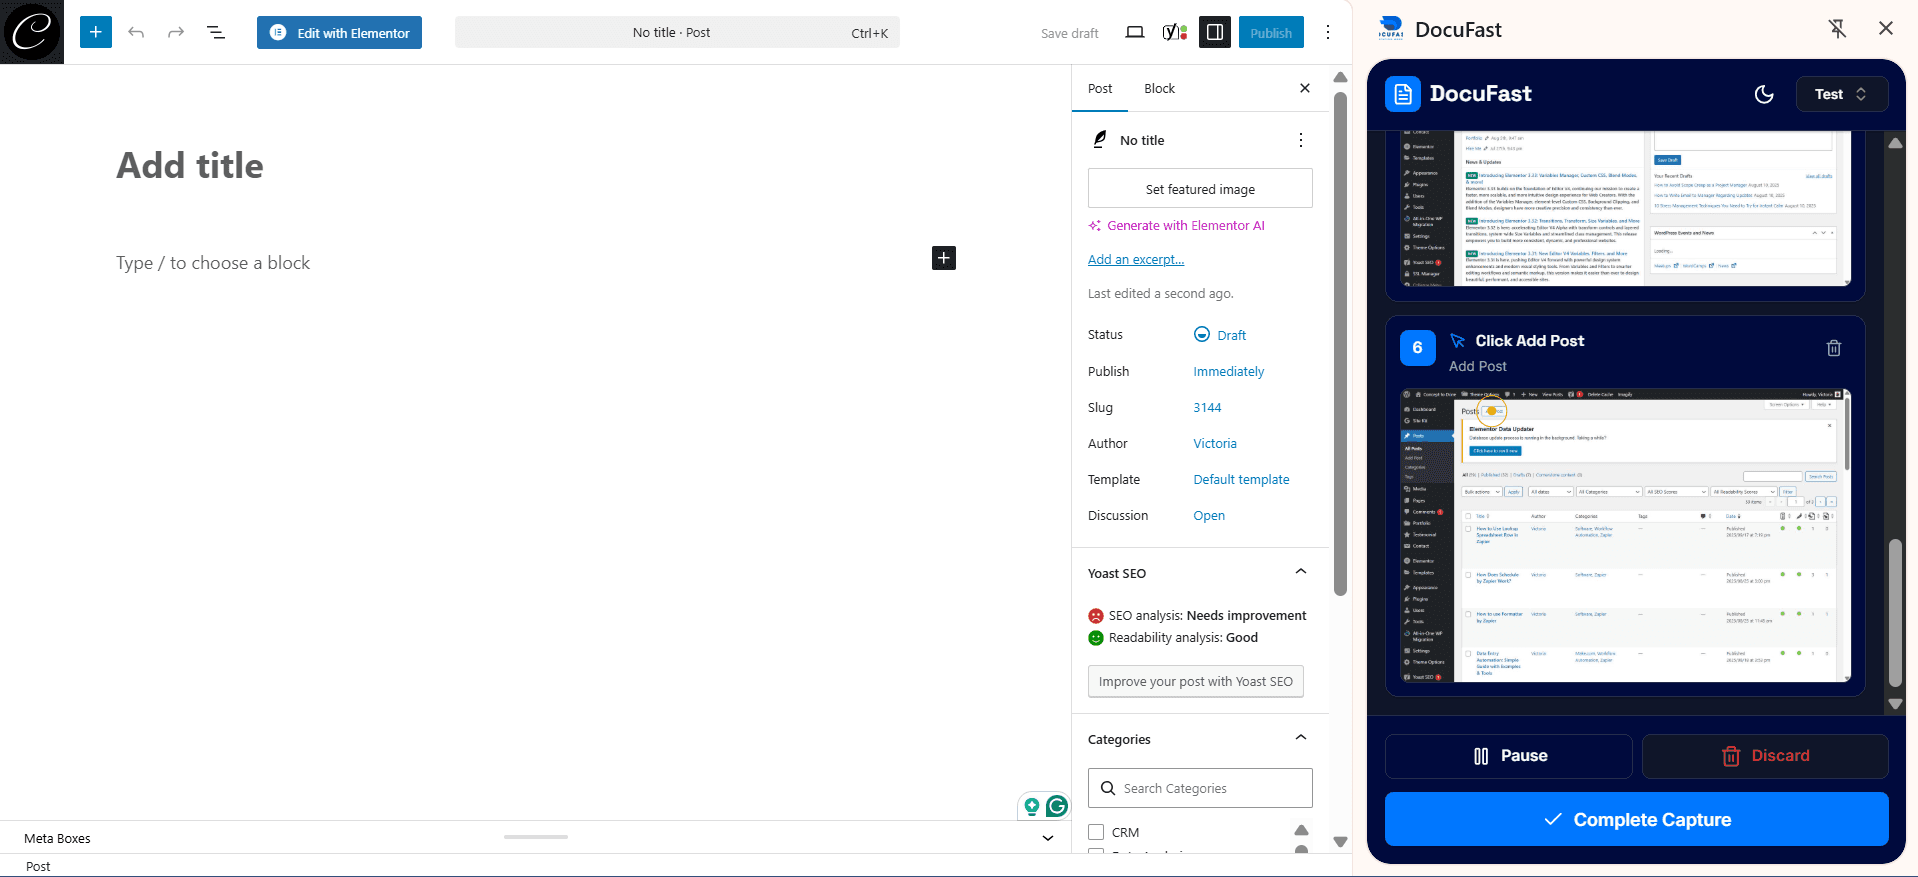Click the Redo arrow in editor toolbar
The width and height of the screenshot is (1918, 877).
(x=176, y=32)
